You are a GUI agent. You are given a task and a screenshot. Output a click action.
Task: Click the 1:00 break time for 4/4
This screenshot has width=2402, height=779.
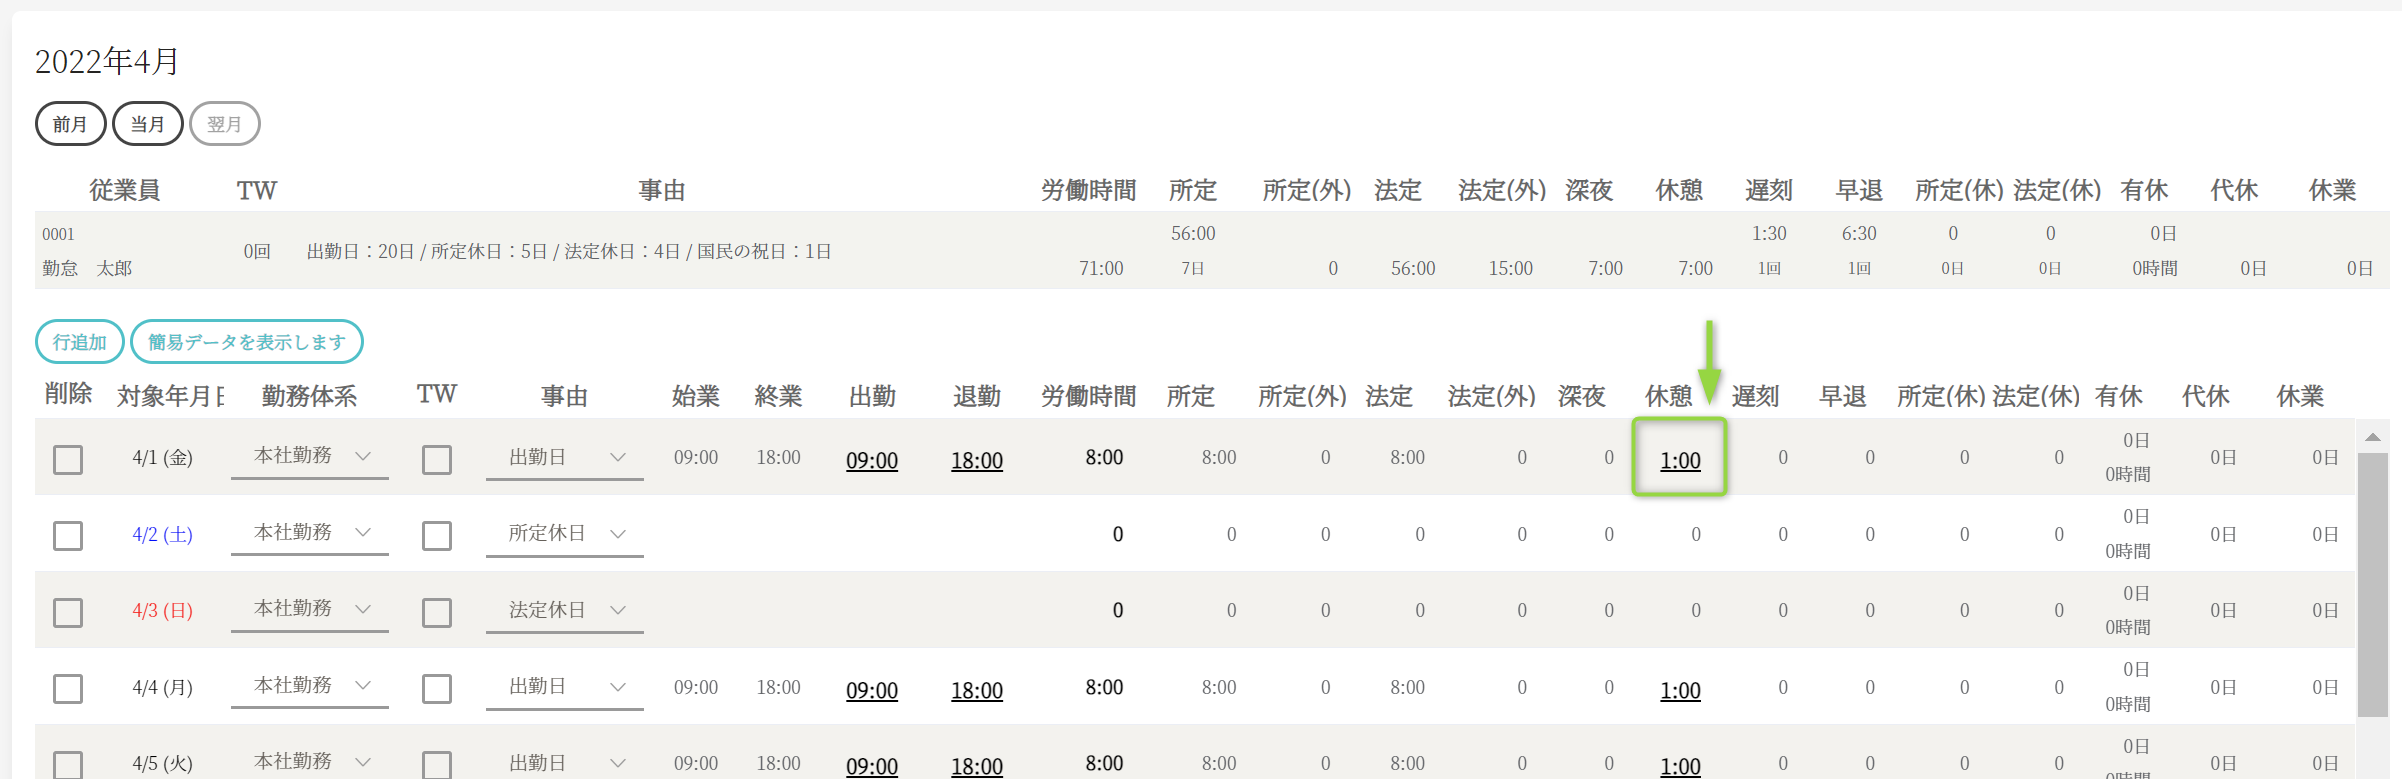click(x=1680, y=690)
